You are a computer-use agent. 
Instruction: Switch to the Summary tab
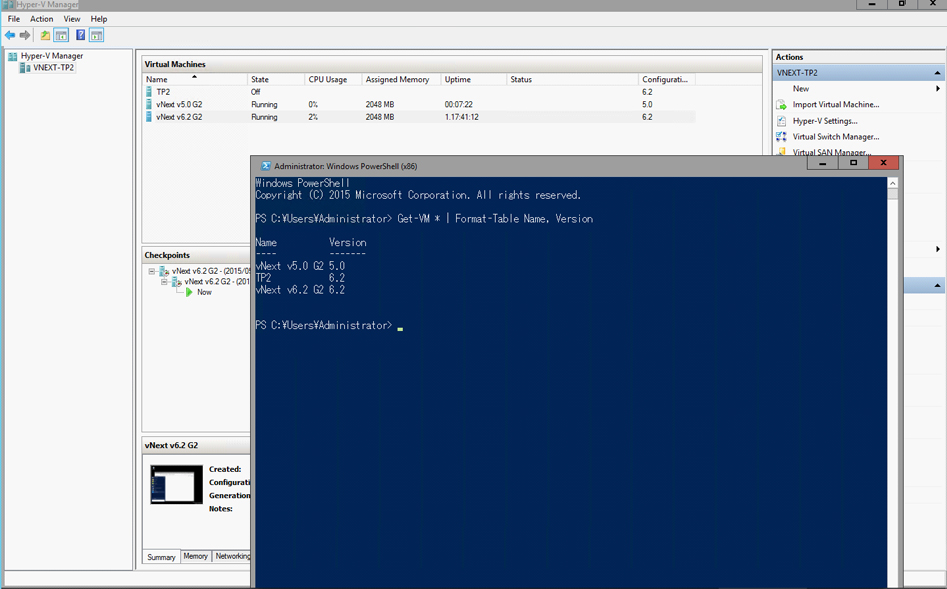161,557
